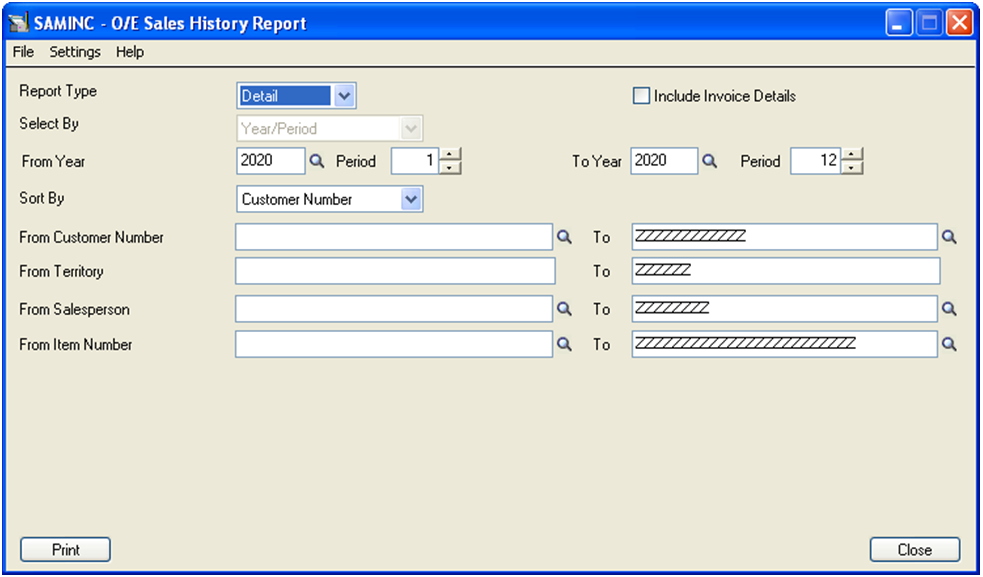Open the File menu
This screenshot has height=577, width=983.
tap(23, 52)
